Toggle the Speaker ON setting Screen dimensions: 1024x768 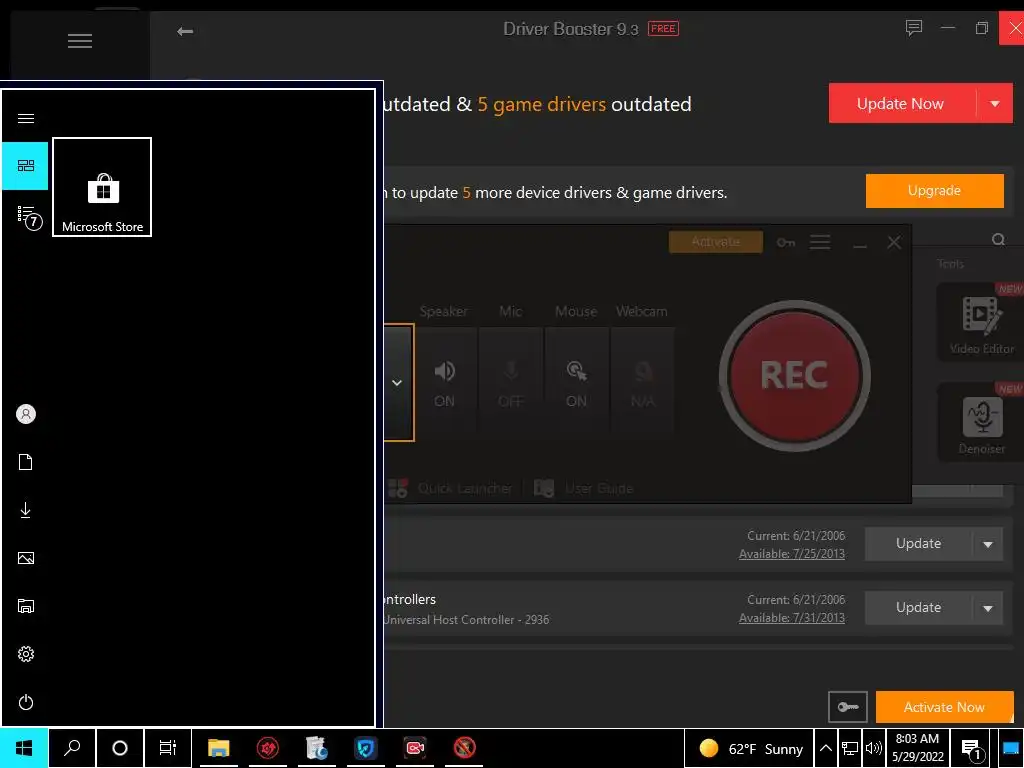point(445,379)
